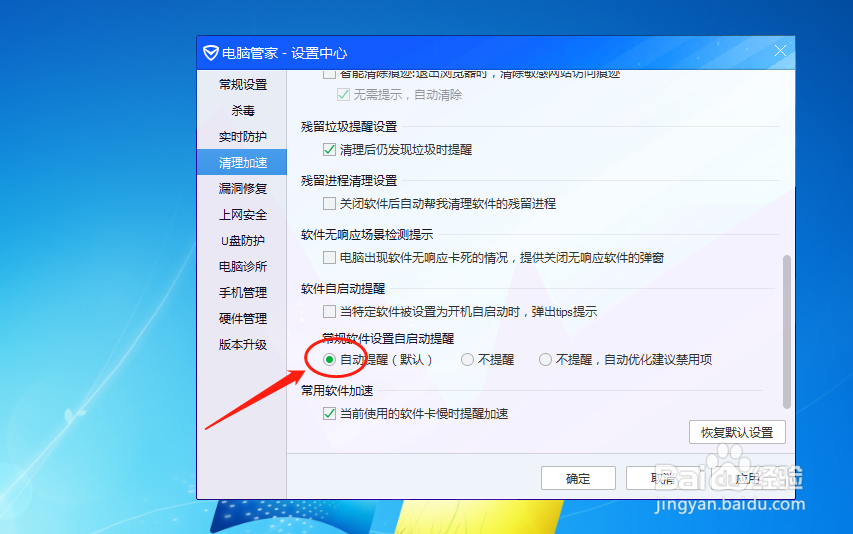Click the 常用软件加速 heading
Image resolution: width=853 pixels, height=534 pixels.
coord(337,391)
